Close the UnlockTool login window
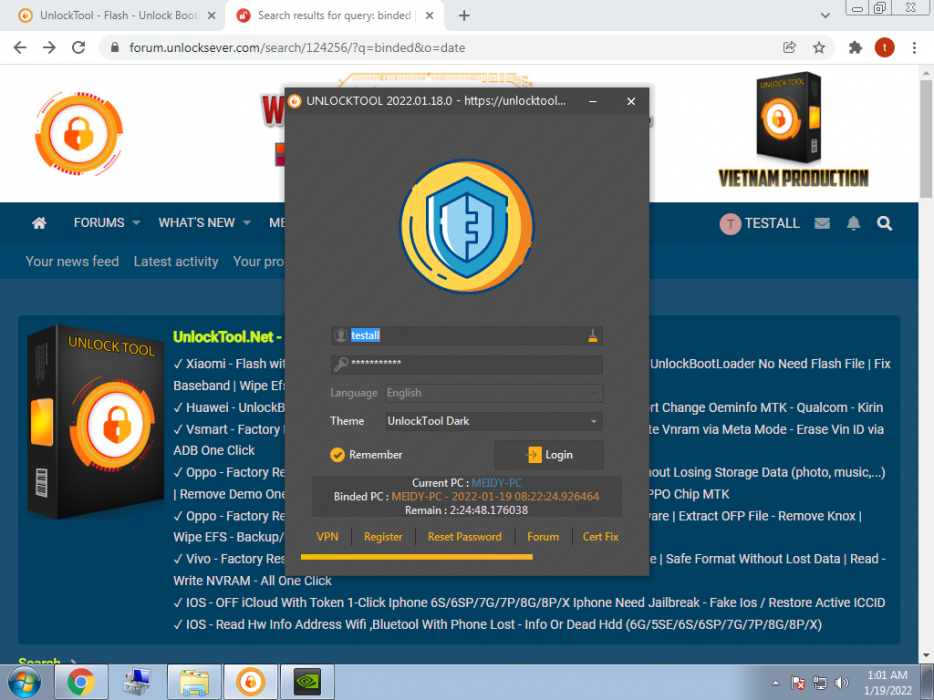The image size is (934, 700). 631,101
